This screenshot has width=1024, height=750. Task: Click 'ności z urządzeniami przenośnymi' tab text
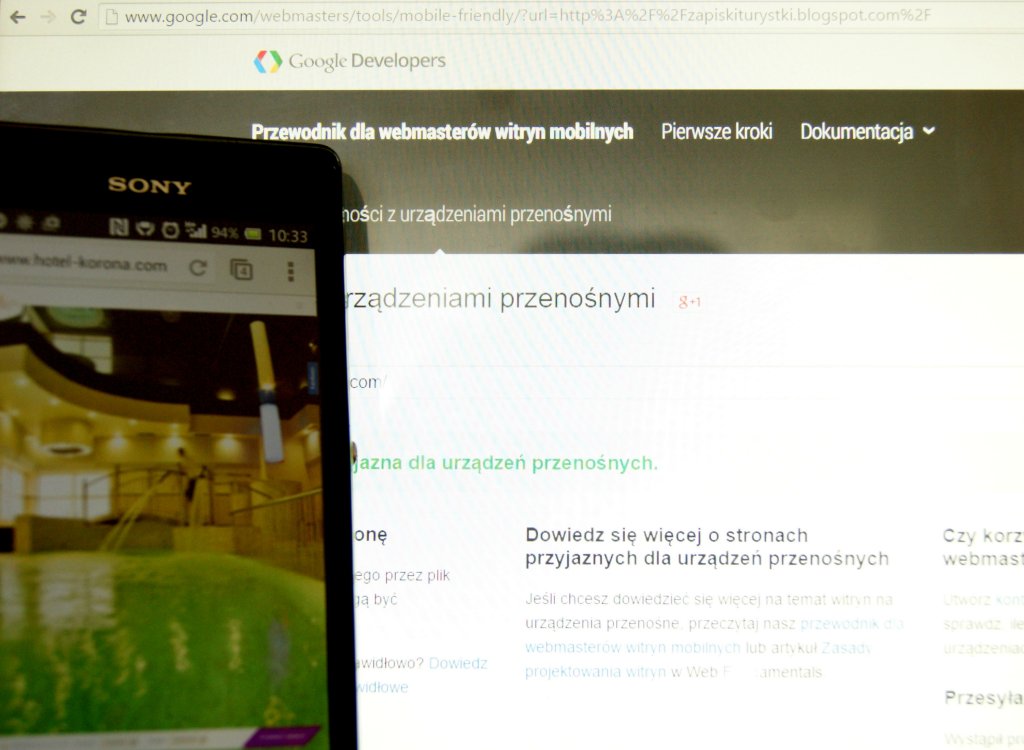(478, 214)
